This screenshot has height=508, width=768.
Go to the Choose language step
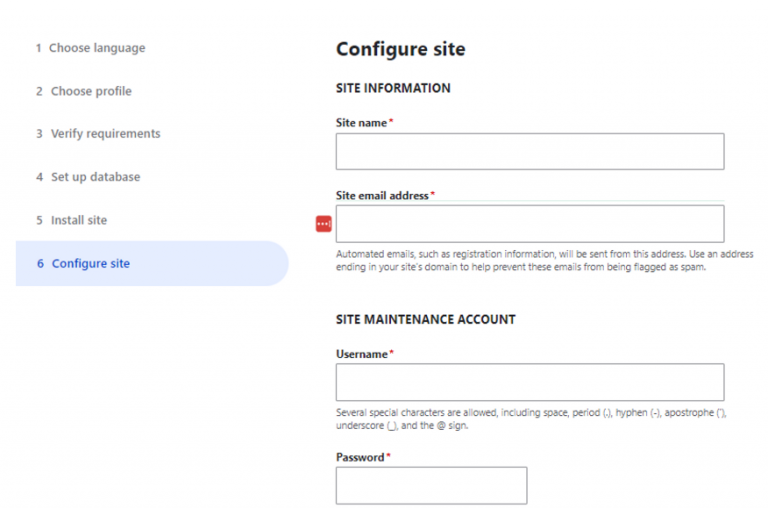(97, 48)
